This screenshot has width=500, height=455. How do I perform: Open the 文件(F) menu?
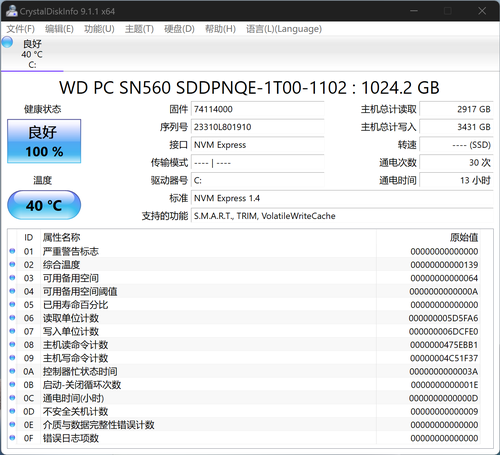21,29
